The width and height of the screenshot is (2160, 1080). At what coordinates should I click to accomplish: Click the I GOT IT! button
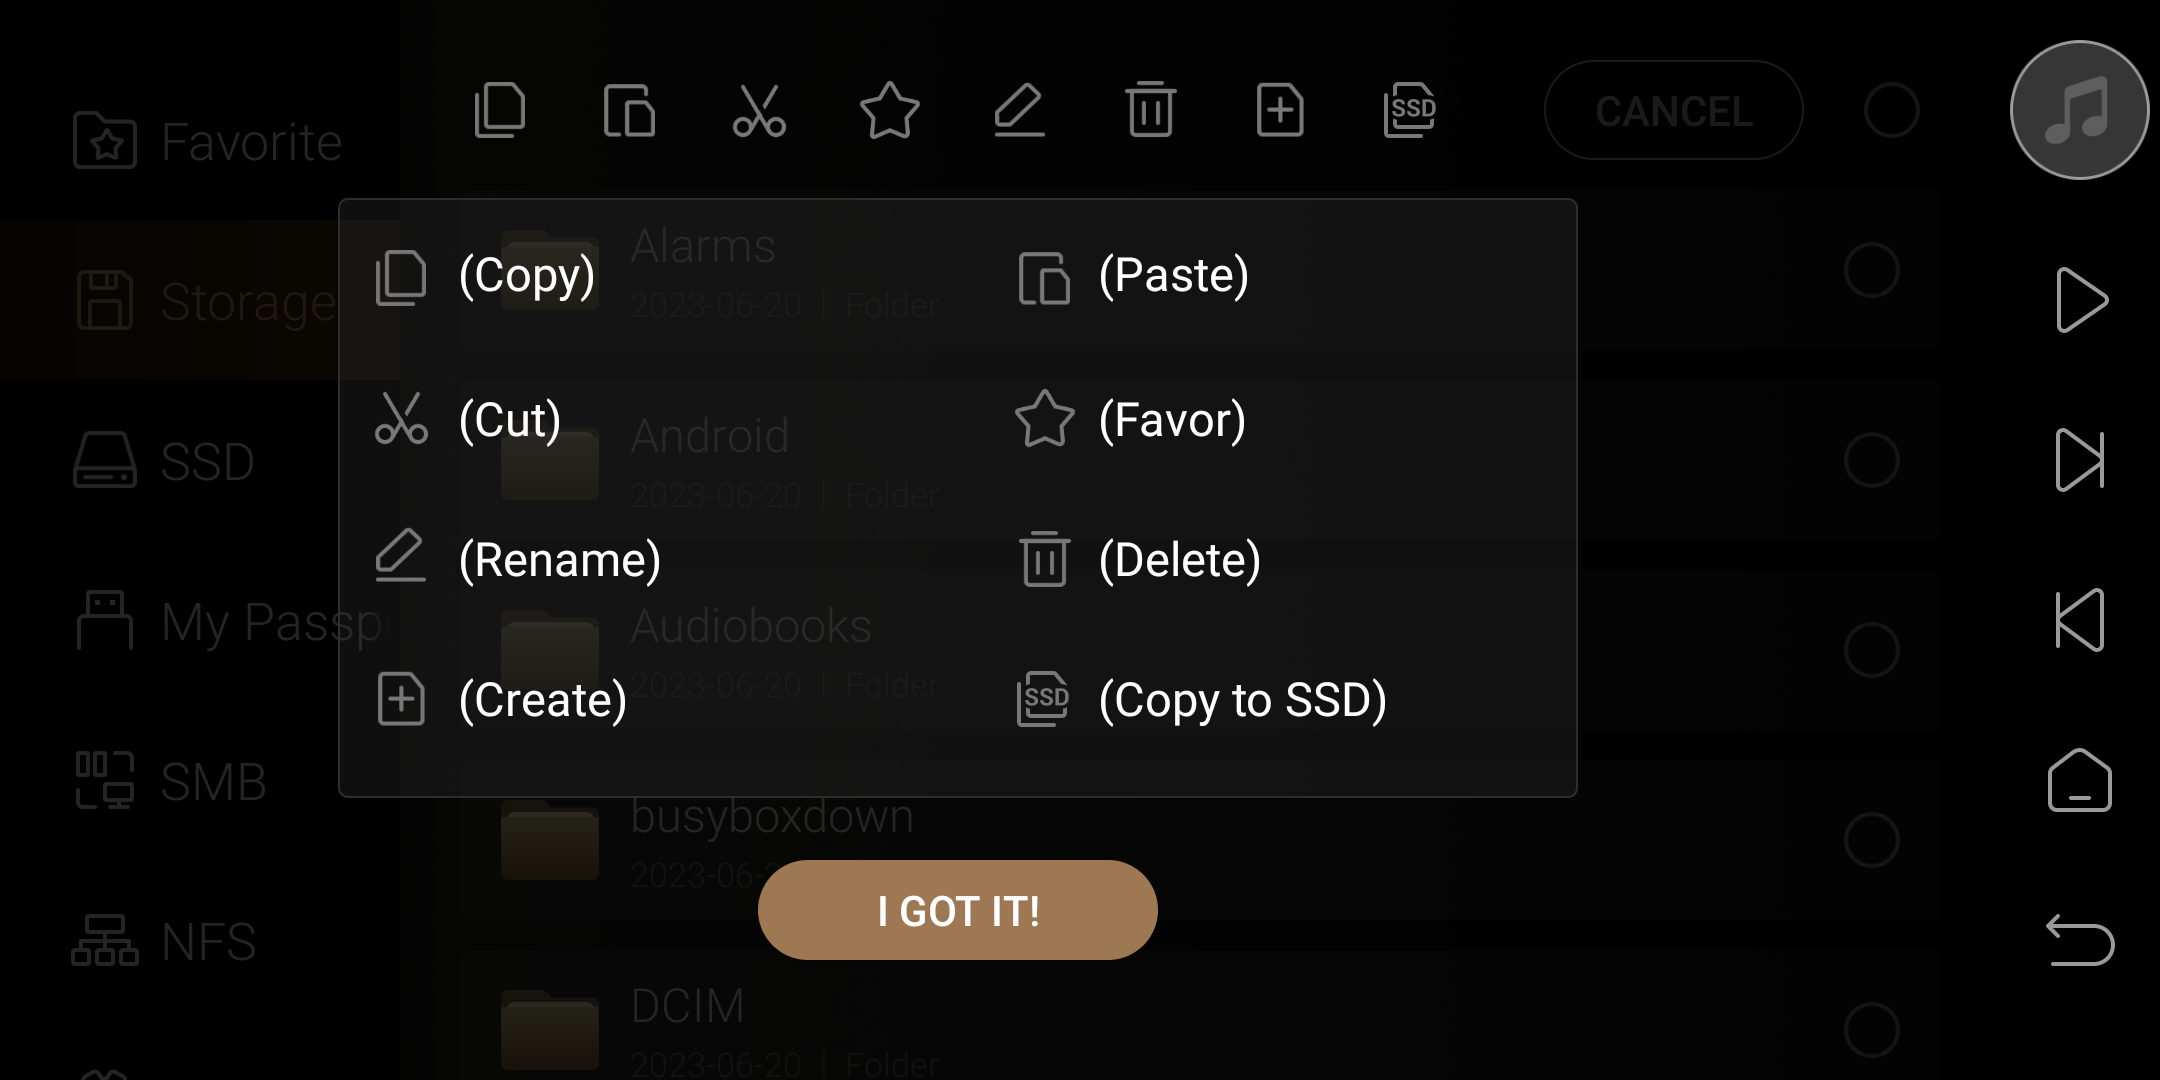(x=958, y=910)
